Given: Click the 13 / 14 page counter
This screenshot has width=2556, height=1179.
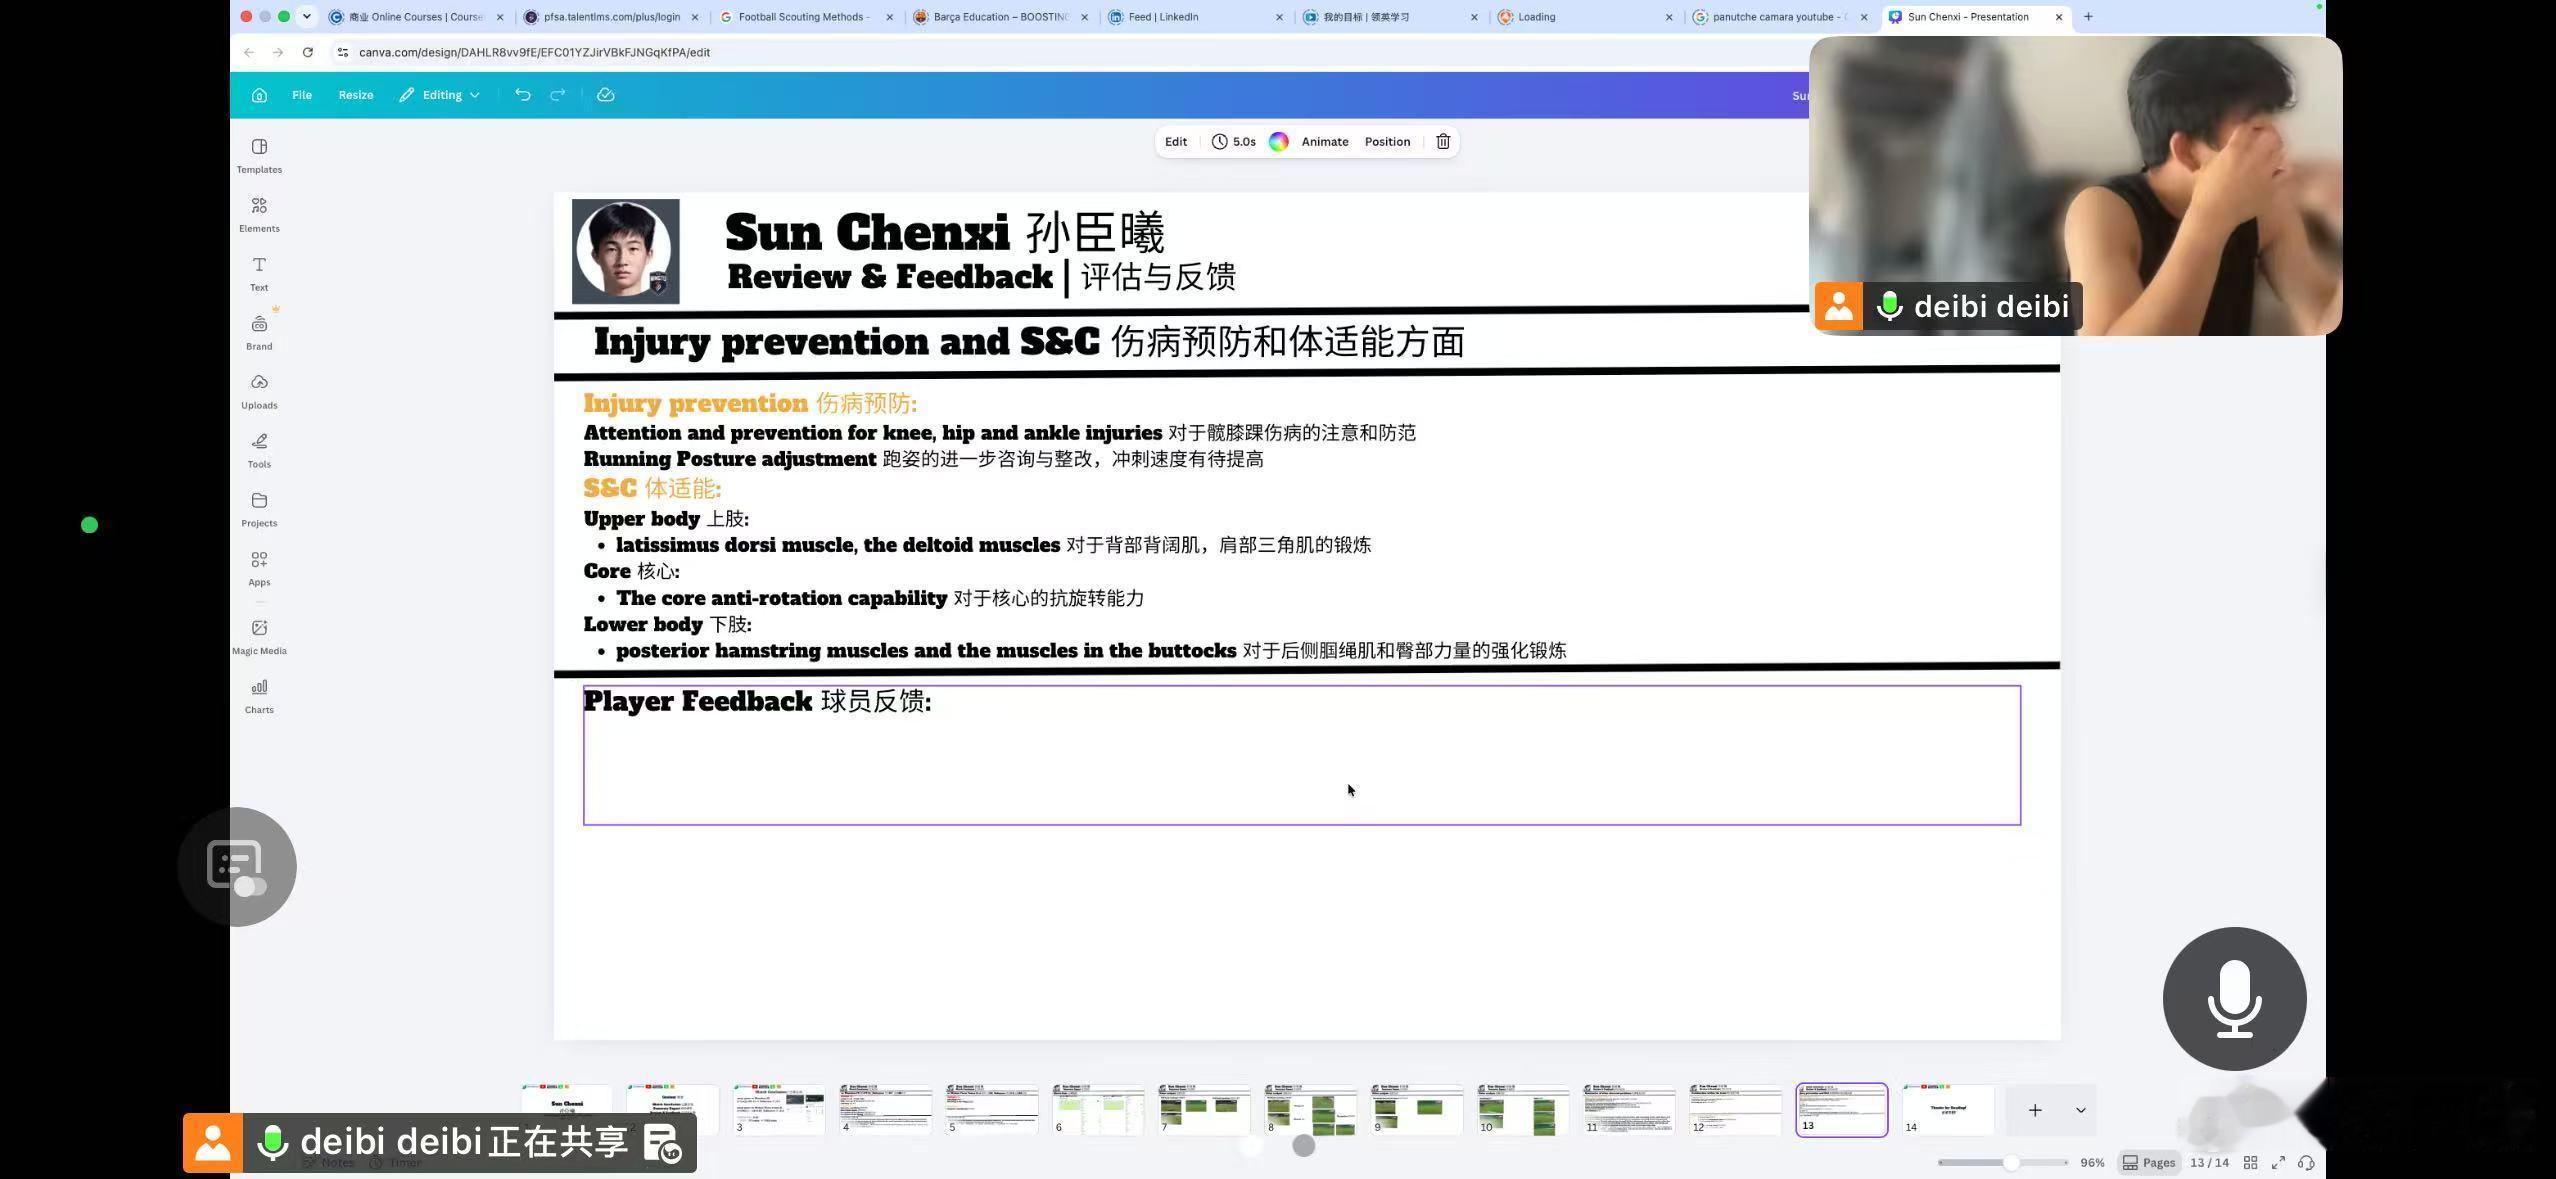Looking at the screenshot, I should click(x=2209, y=1162).
